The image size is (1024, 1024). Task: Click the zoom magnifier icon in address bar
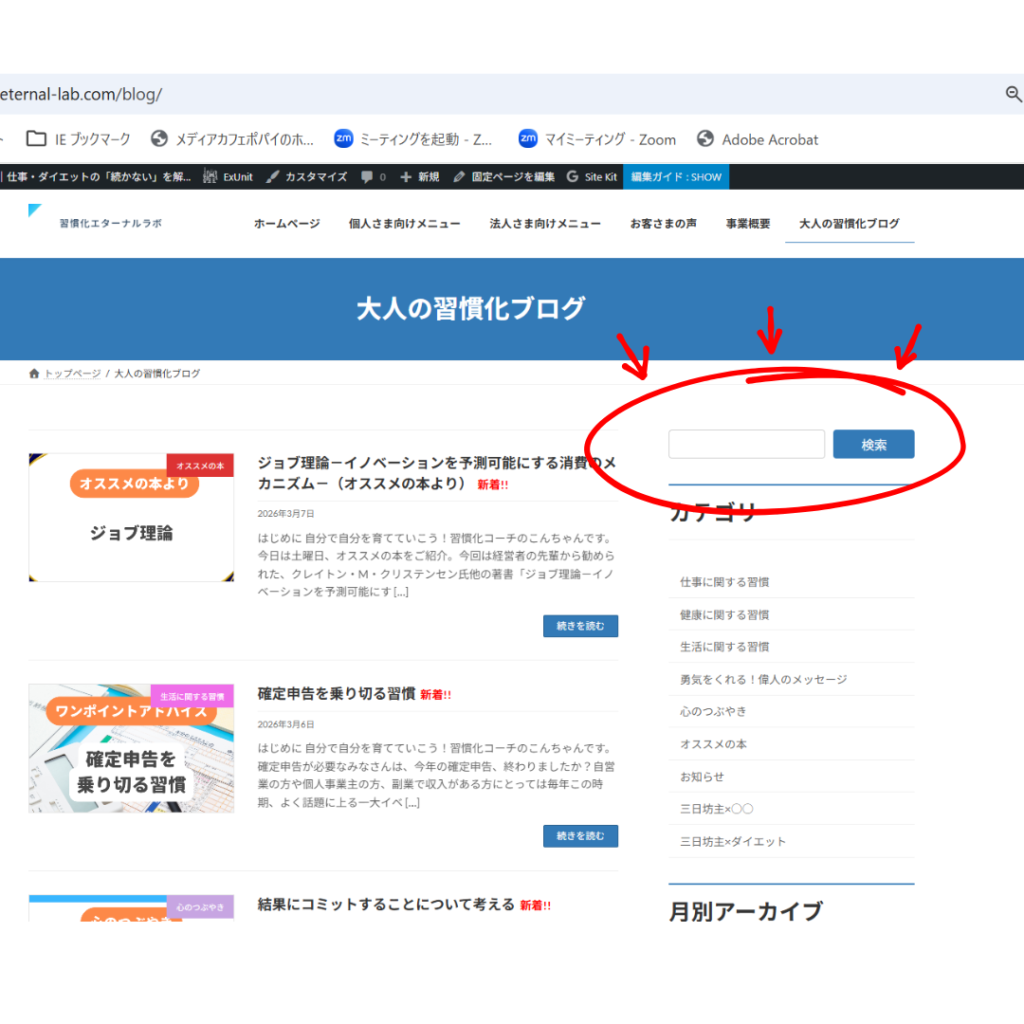tap(1013, 94)
